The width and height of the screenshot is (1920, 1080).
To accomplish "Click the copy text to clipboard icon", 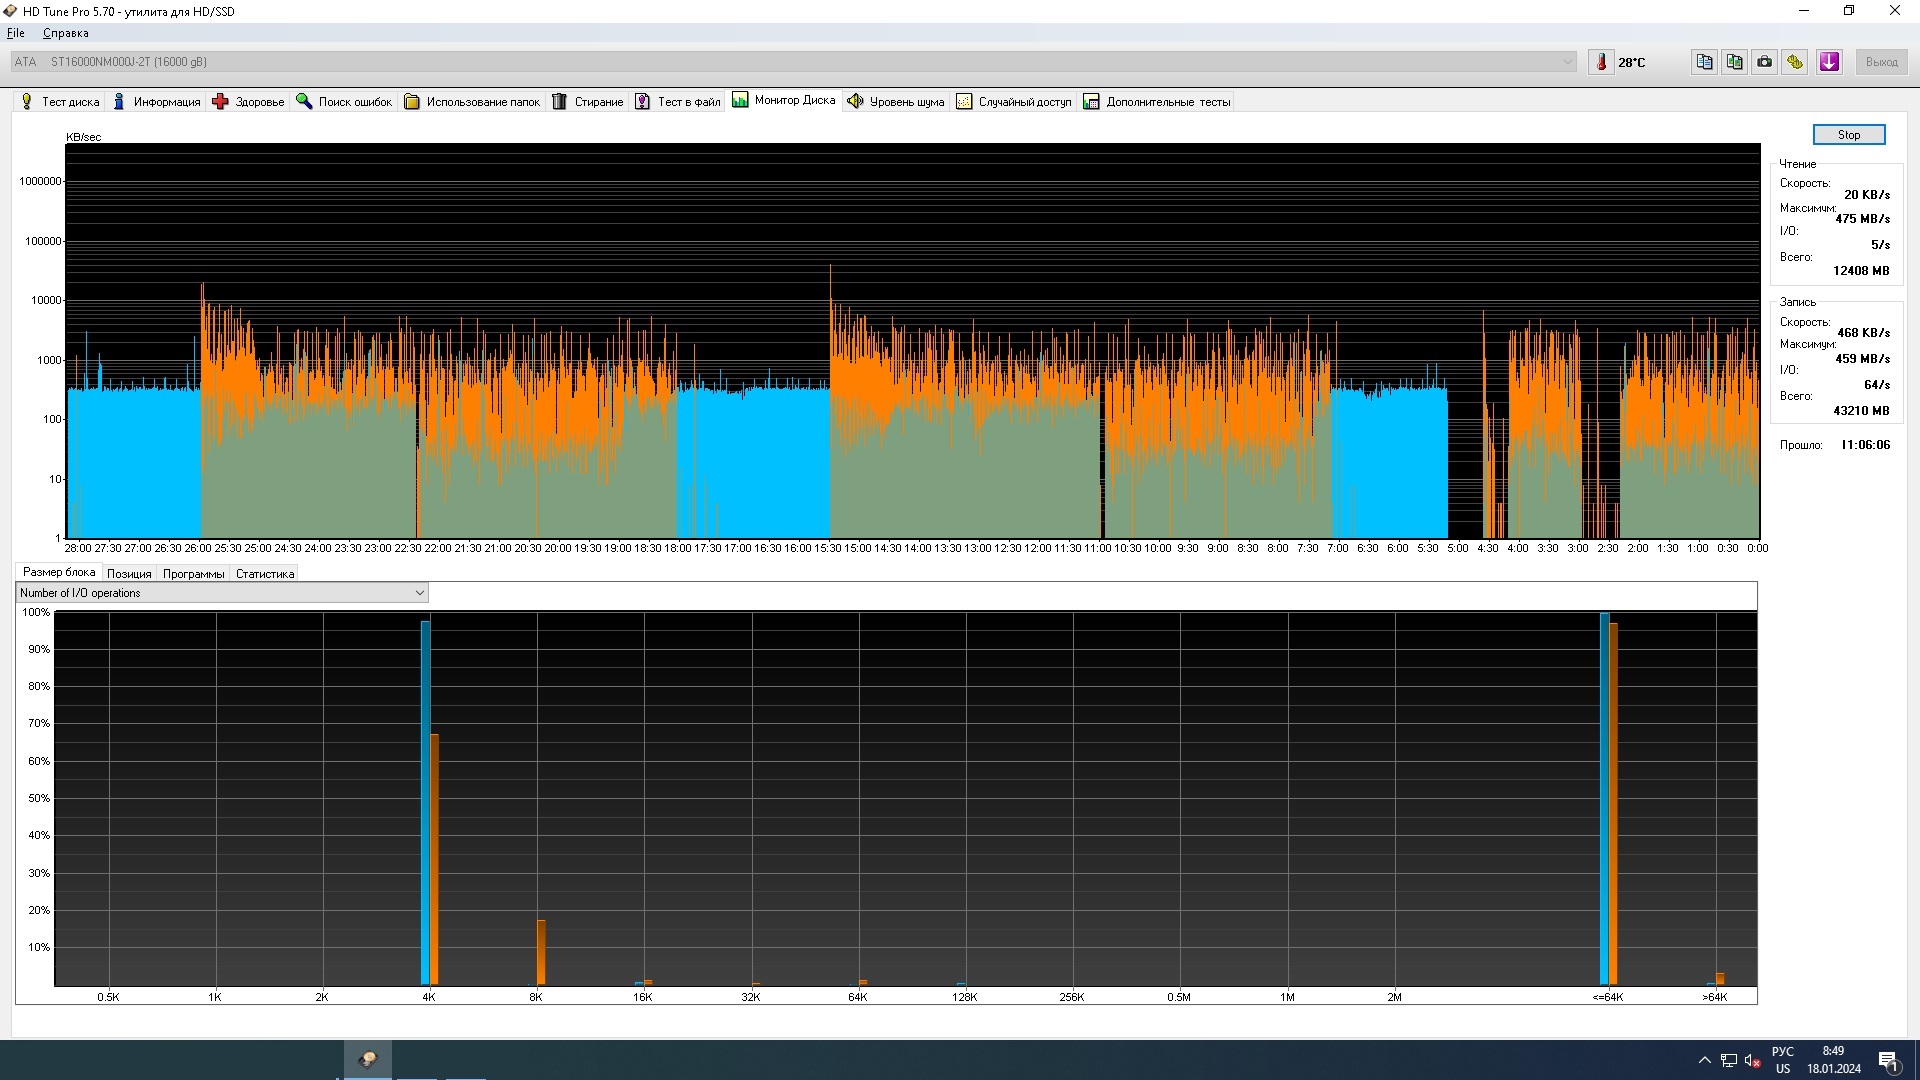I will pyautogui.click(x=1704, y=62).
